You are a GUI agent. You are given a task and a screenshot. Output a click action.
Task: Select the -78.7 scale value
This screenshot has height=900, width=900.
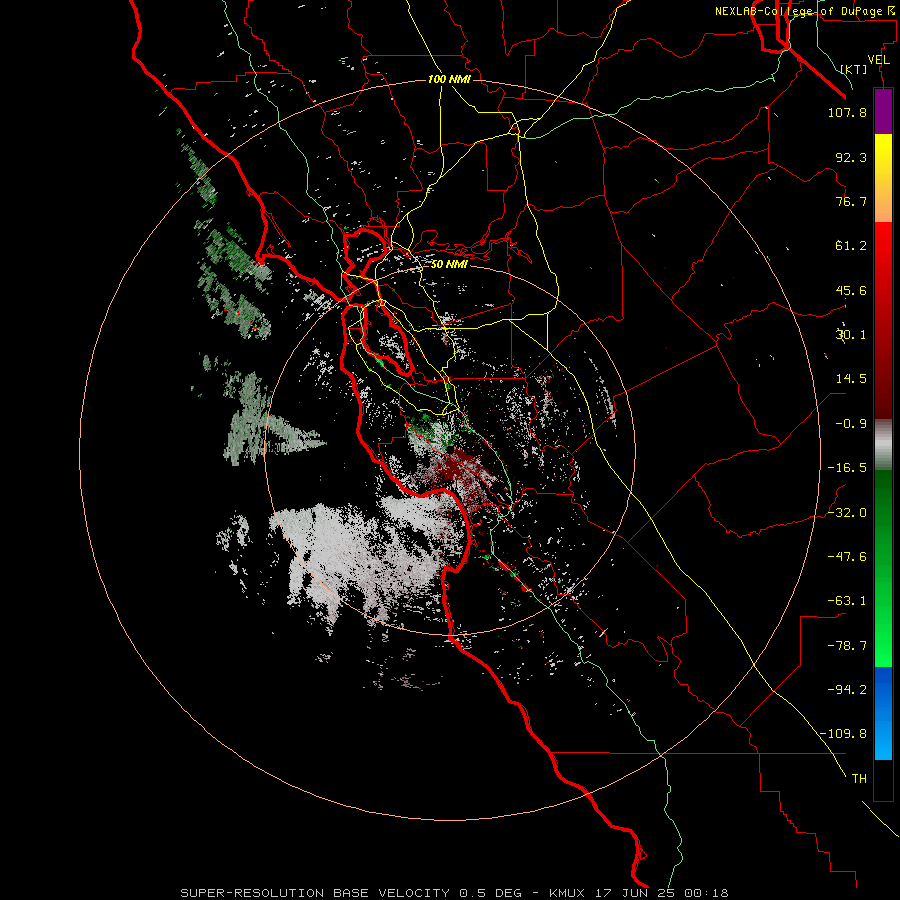847,646
